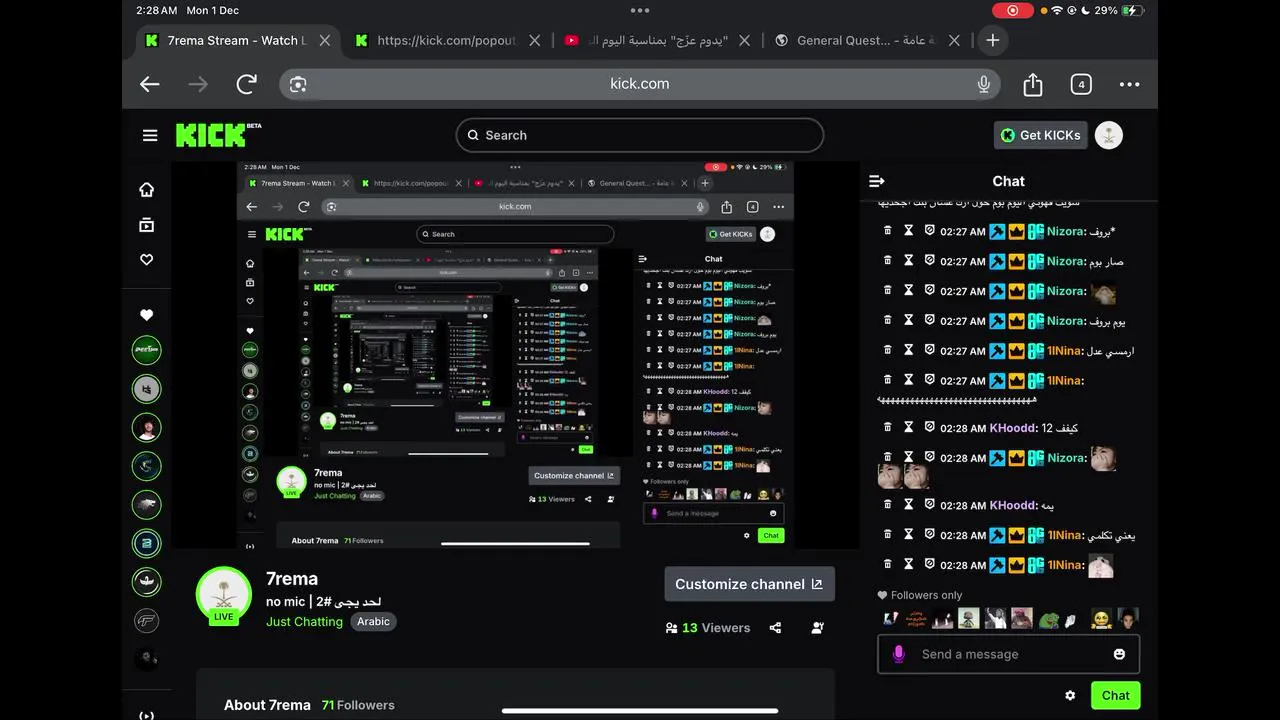Close the 'General Quest...' tab
The width and height of the screenshot is (1280, 720).
coord(954,40)
